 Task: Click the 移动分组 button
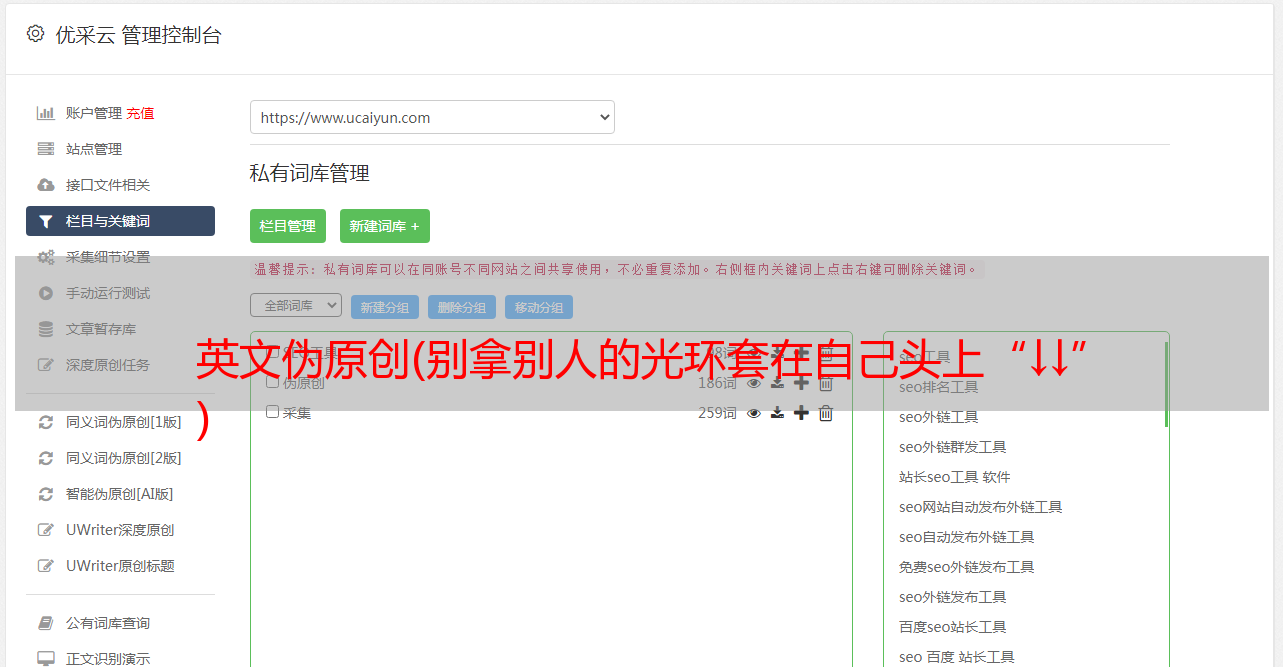[x=539, y=307]
